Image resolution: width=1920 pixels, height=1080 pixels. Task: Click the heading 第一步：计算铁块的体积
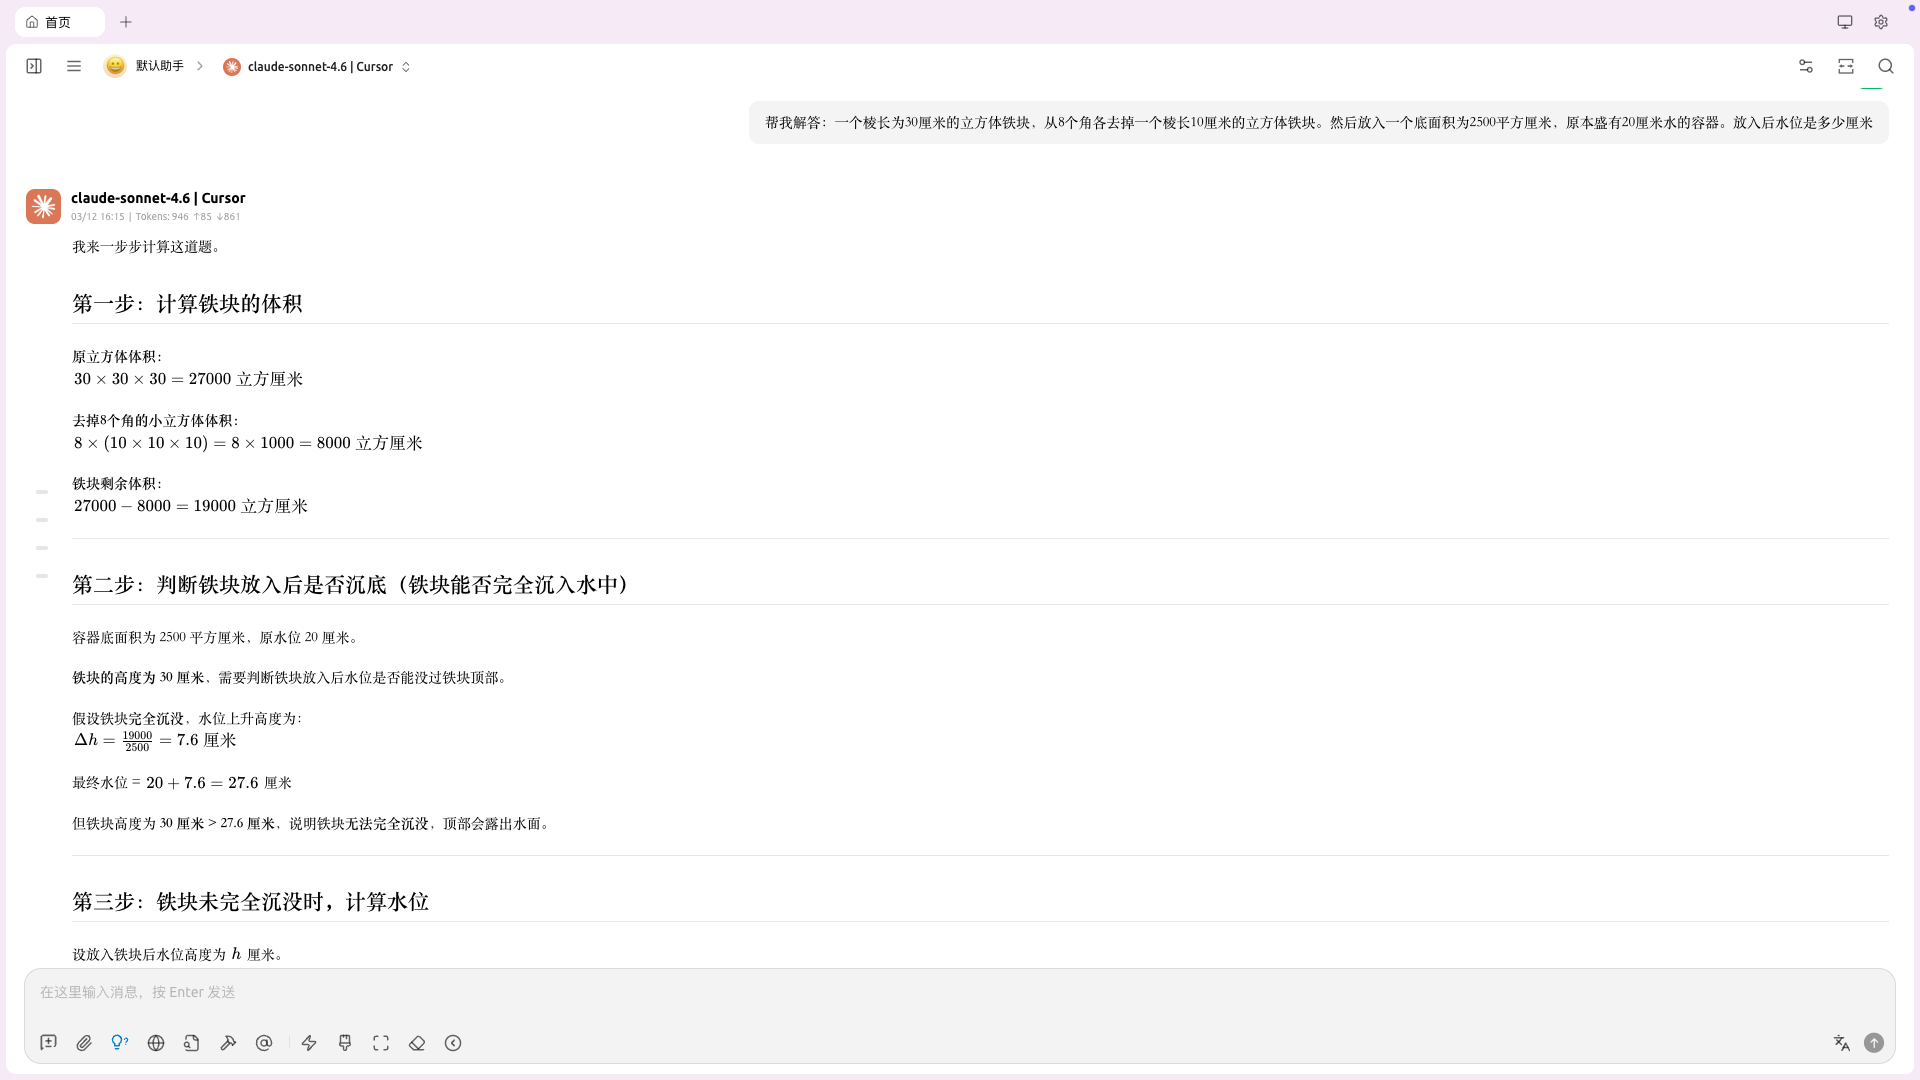click(187, 304)
